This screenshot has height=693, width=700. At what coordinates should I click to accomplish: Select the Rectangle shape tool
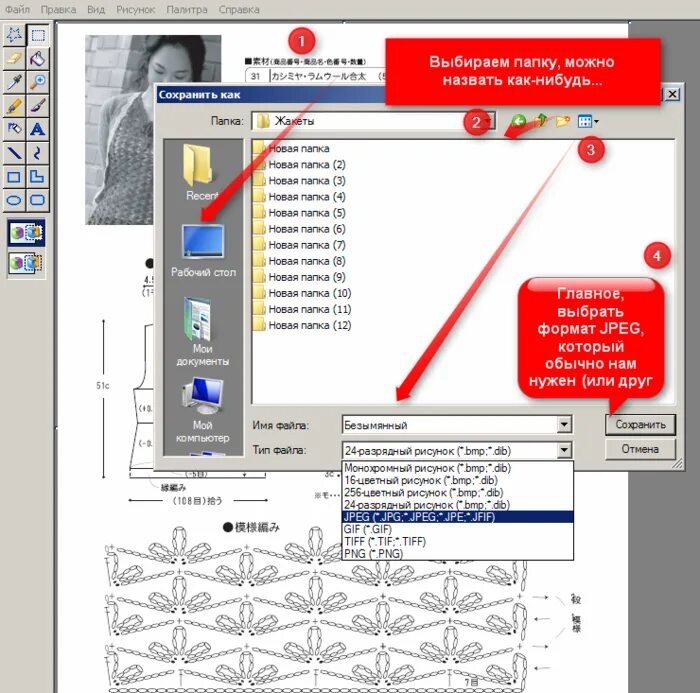point(14,176)
